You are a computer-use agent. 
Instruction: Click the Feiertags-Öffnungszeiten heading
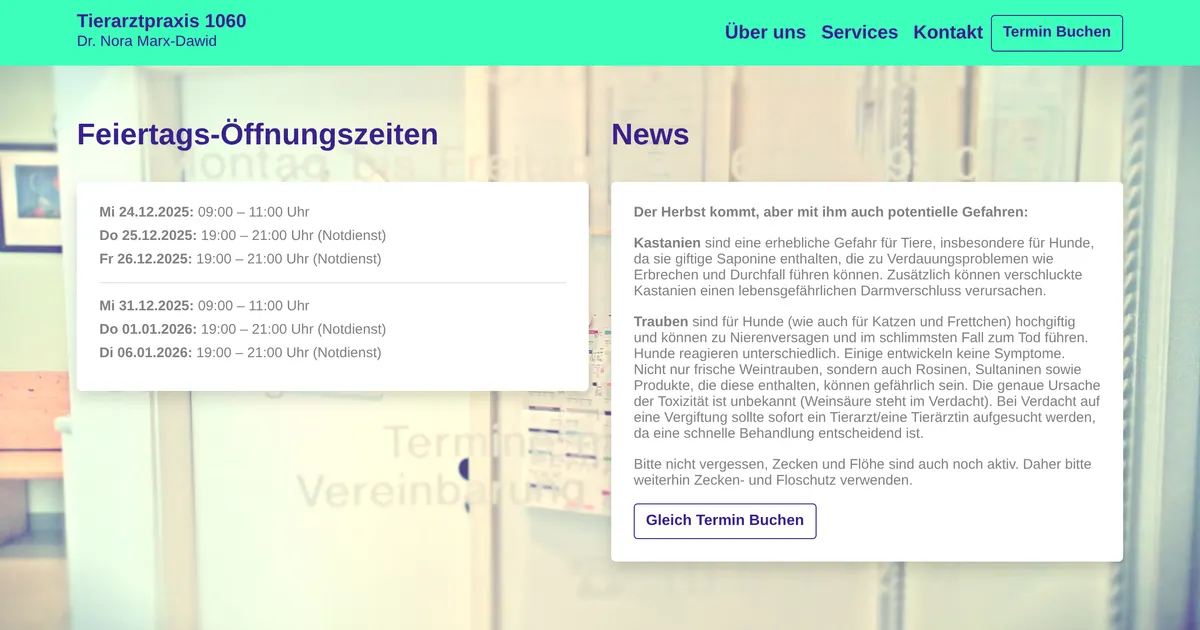257,134
